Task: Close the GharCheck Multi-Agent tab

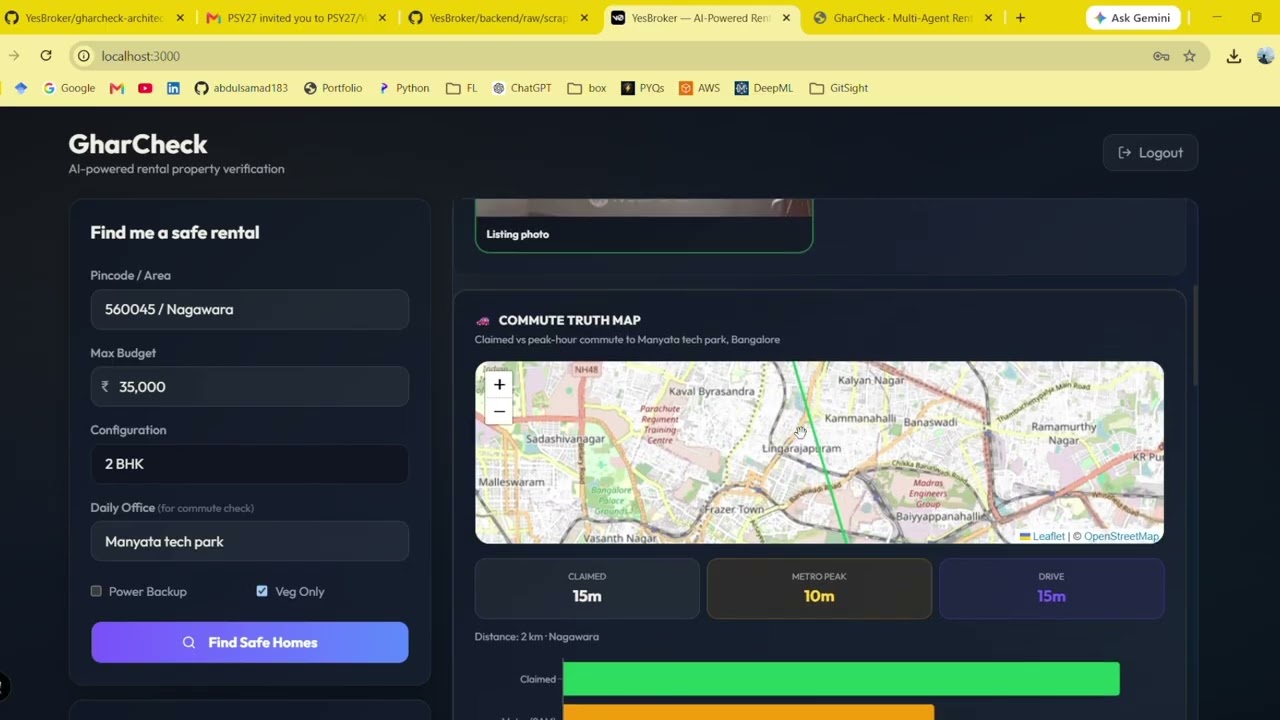Action: tap(988, 18)
